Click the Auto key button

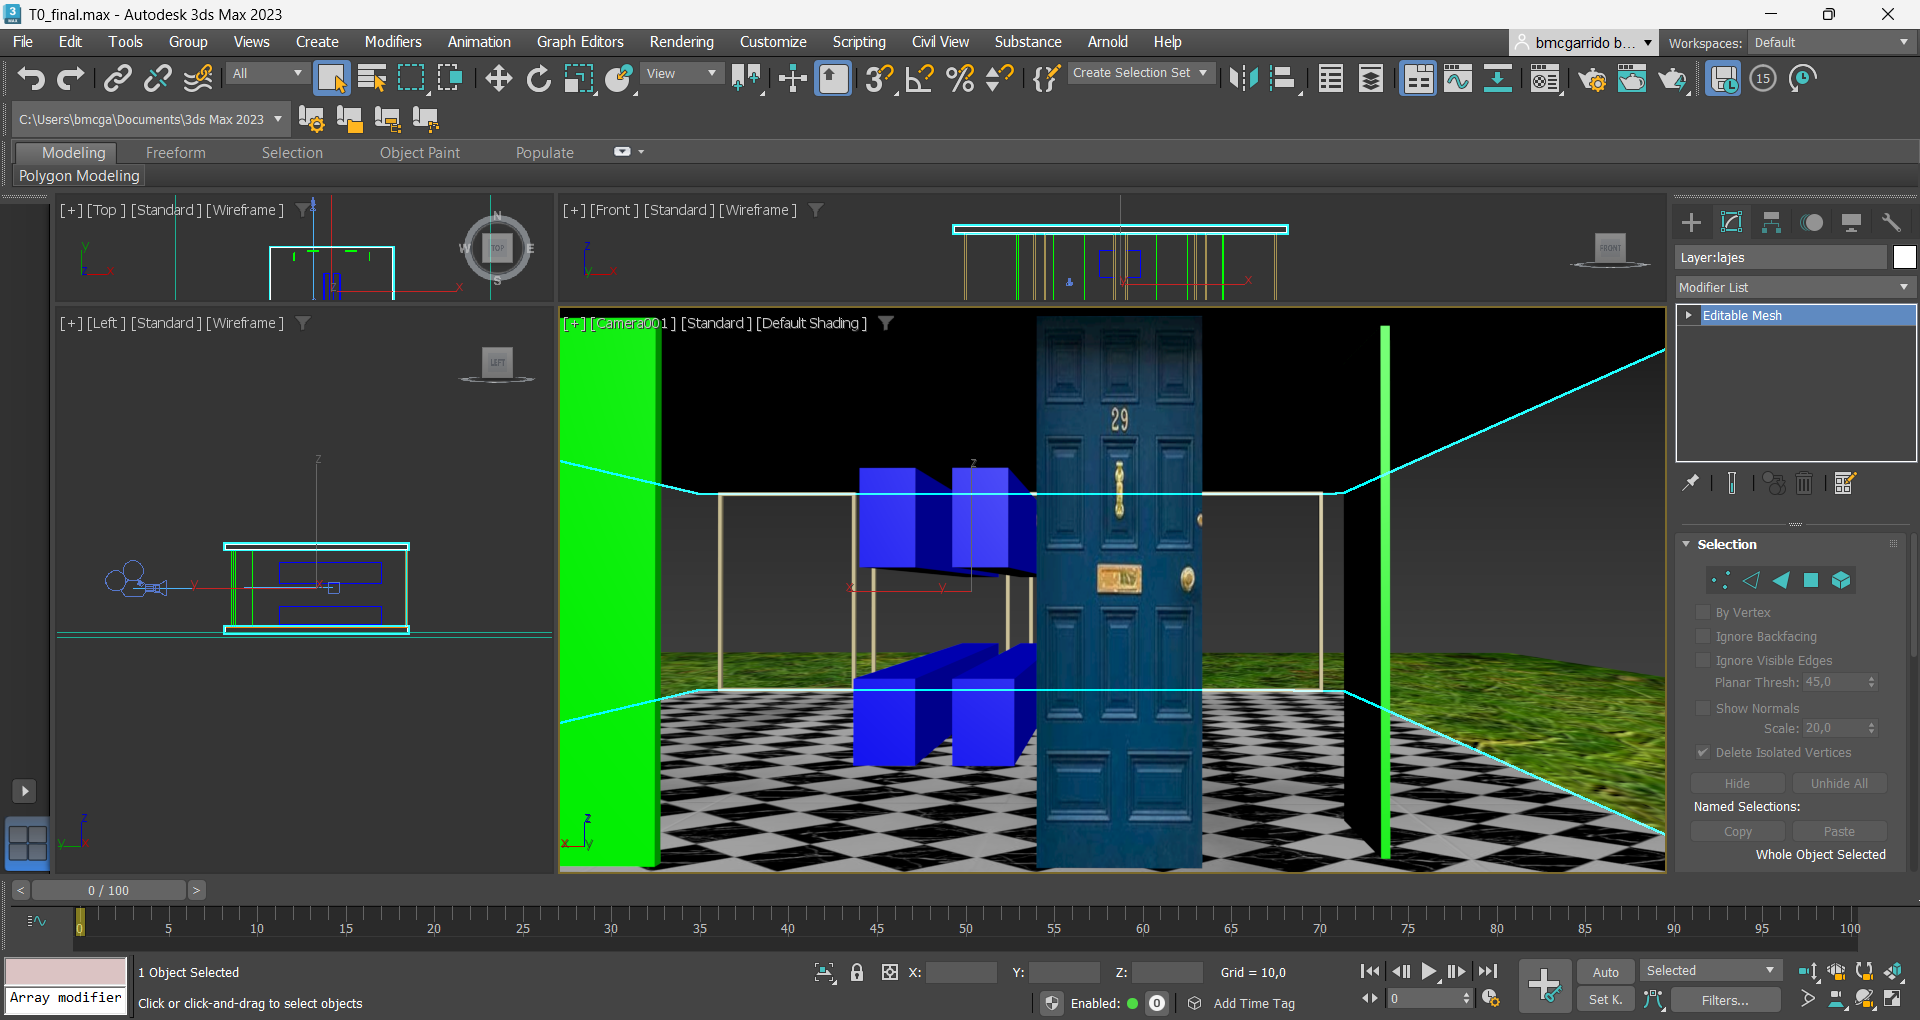(1605, 972)
